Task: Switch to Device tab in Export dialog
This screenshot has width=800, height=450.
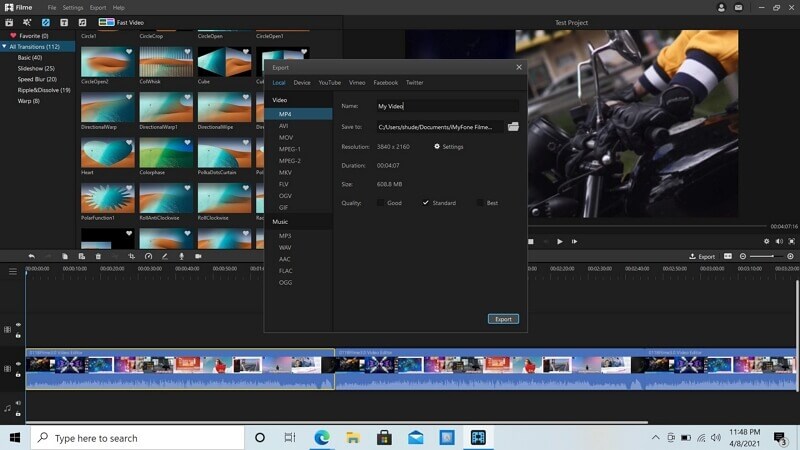Action: 302,82
